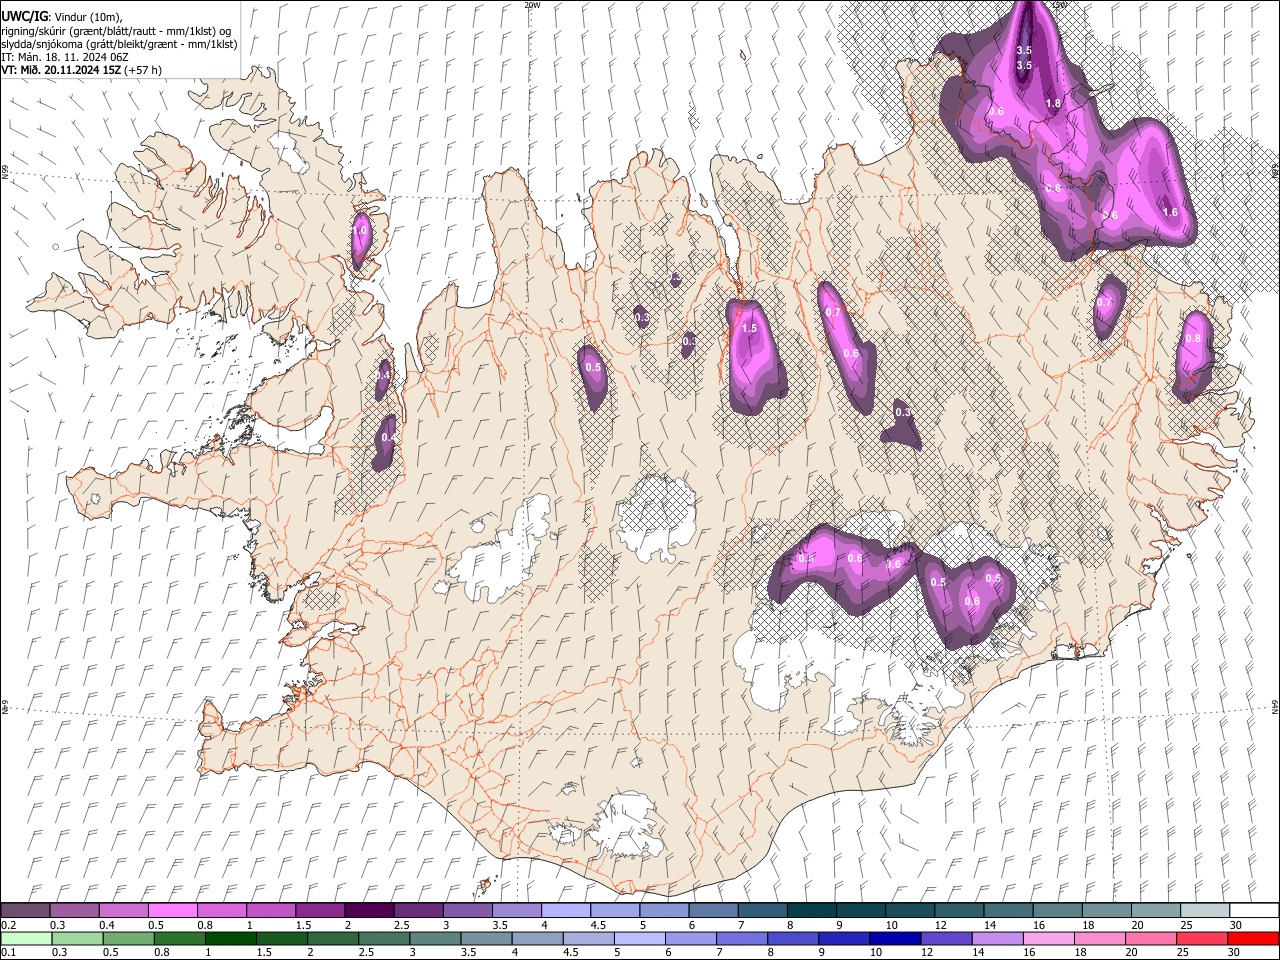The image size is (1280, 960).
Task: Click the first dull purple 0.2 swatch in the upper legend row
Action: point(25,911)
